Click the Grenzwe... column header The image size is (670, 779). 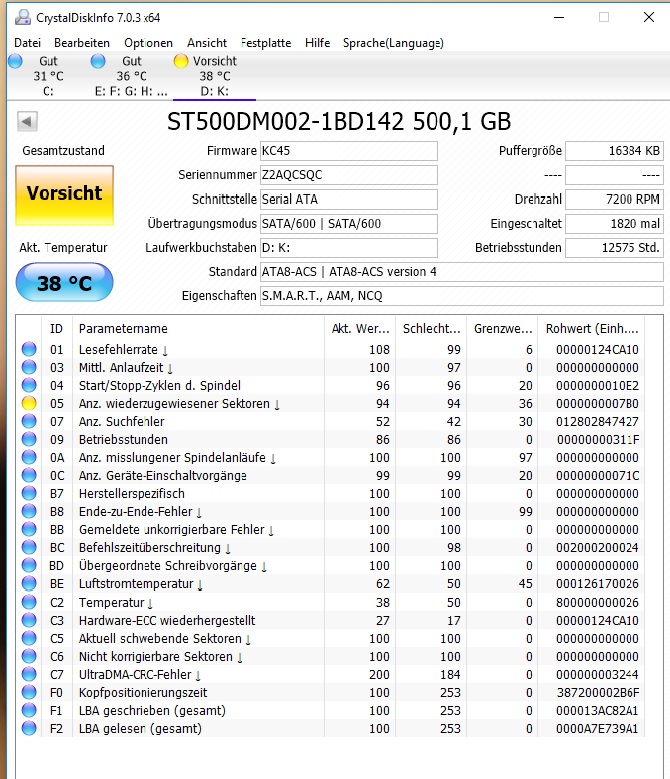tap(502, 328)
